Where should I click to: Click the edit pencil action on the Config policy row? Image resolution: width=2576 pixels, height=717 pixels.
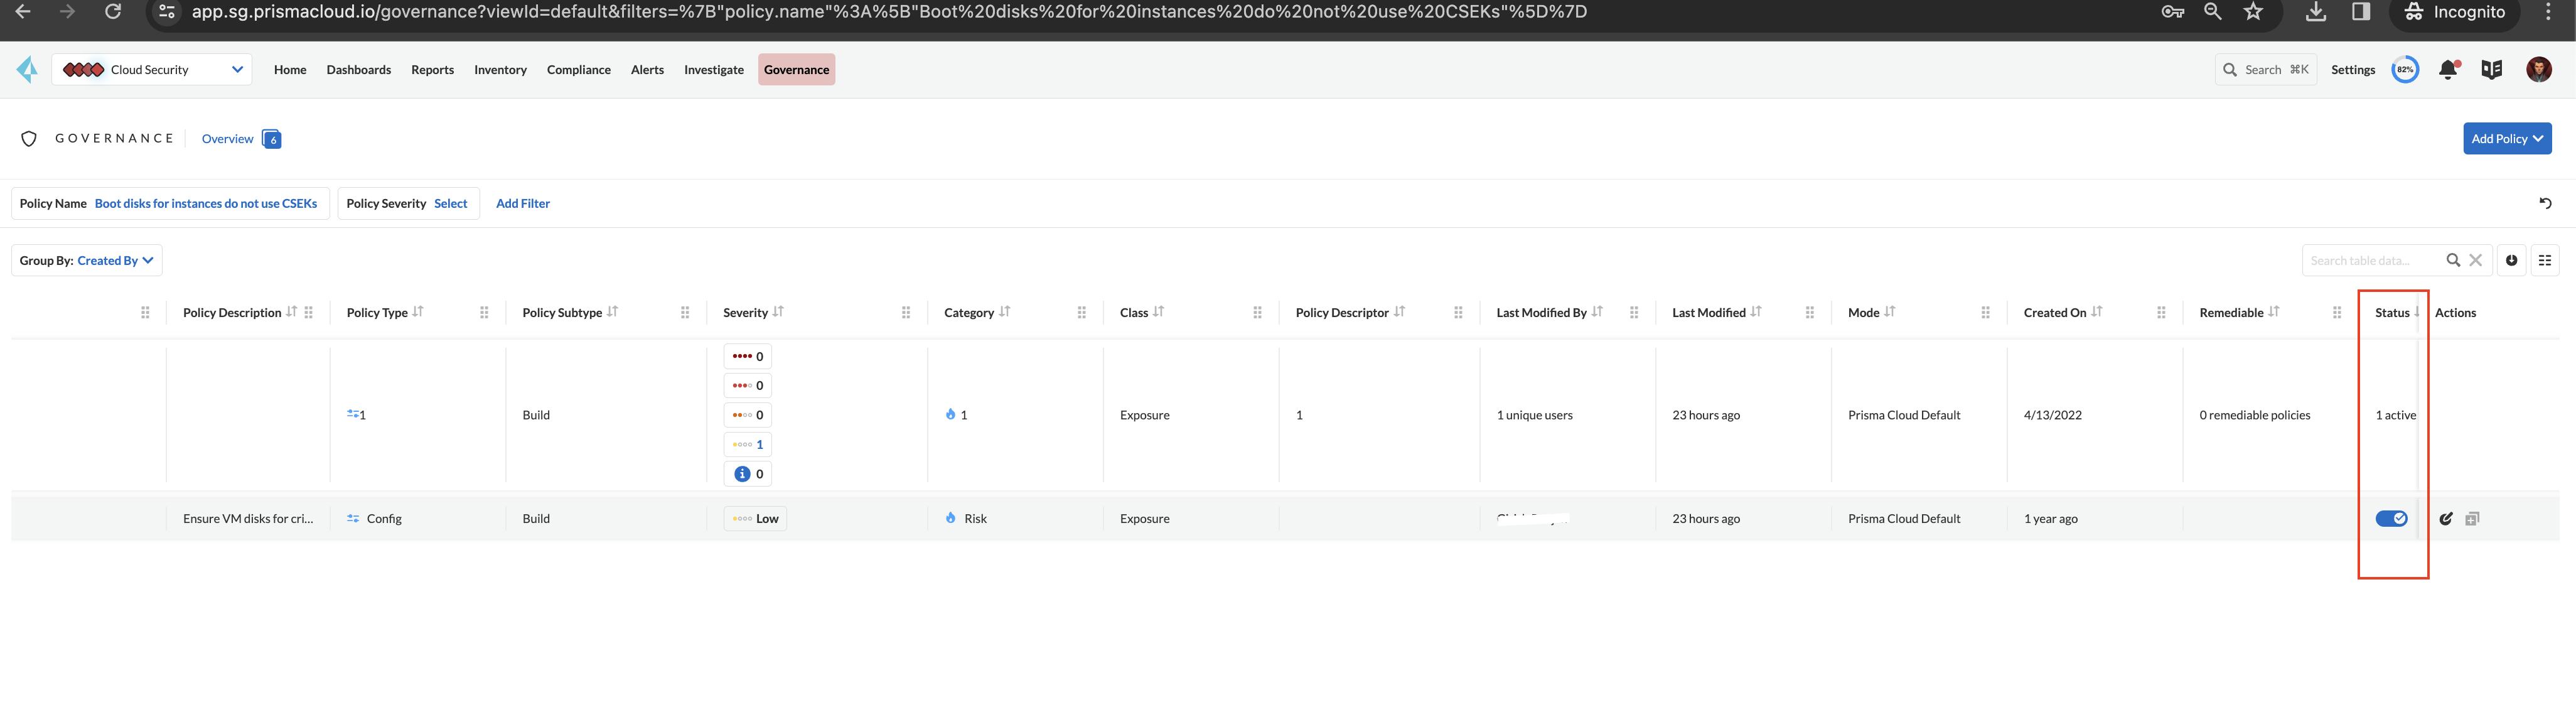click(2446, 518)
